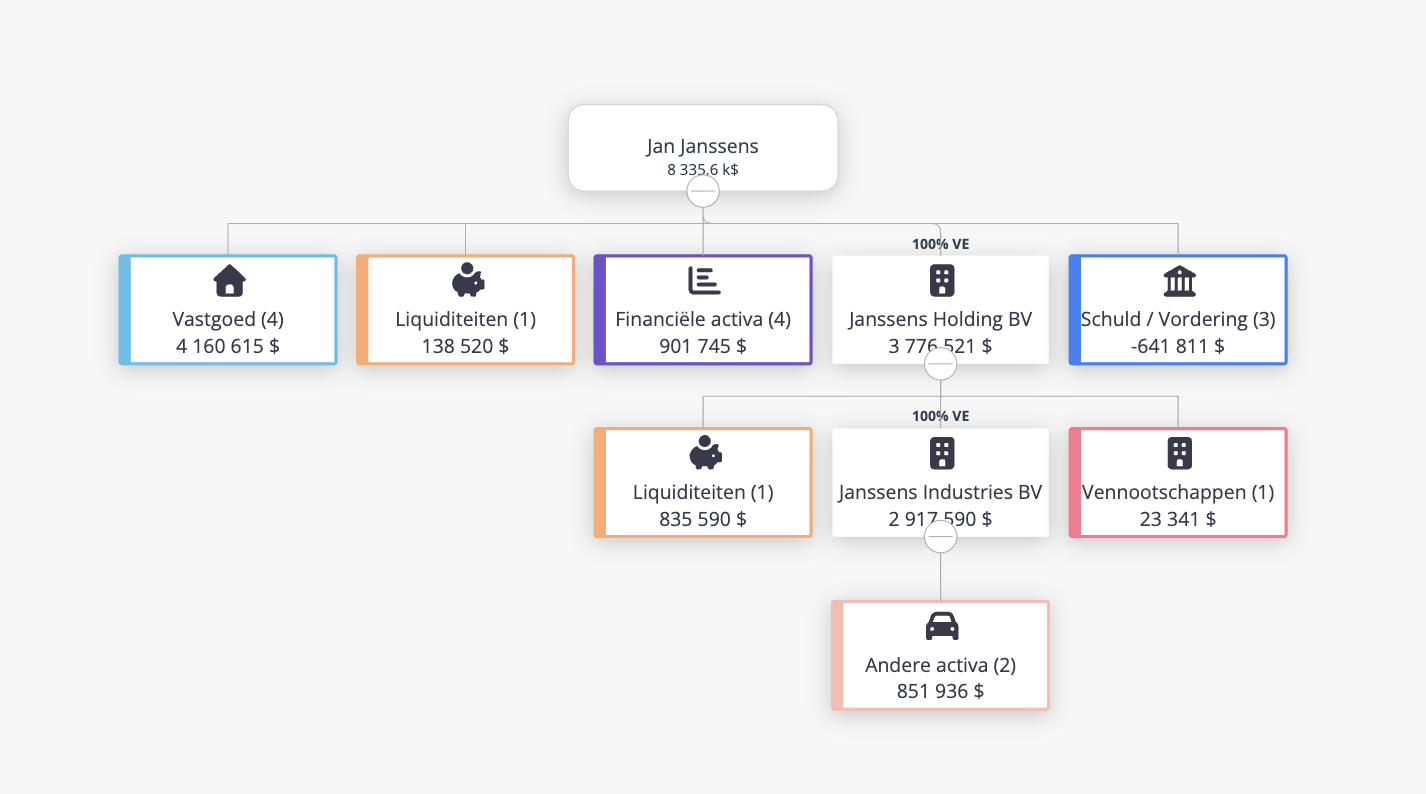Click the piggy bank icon under Jan Janssens
The height and width of the screenshot is (794, 1426).
pos(467,281)
